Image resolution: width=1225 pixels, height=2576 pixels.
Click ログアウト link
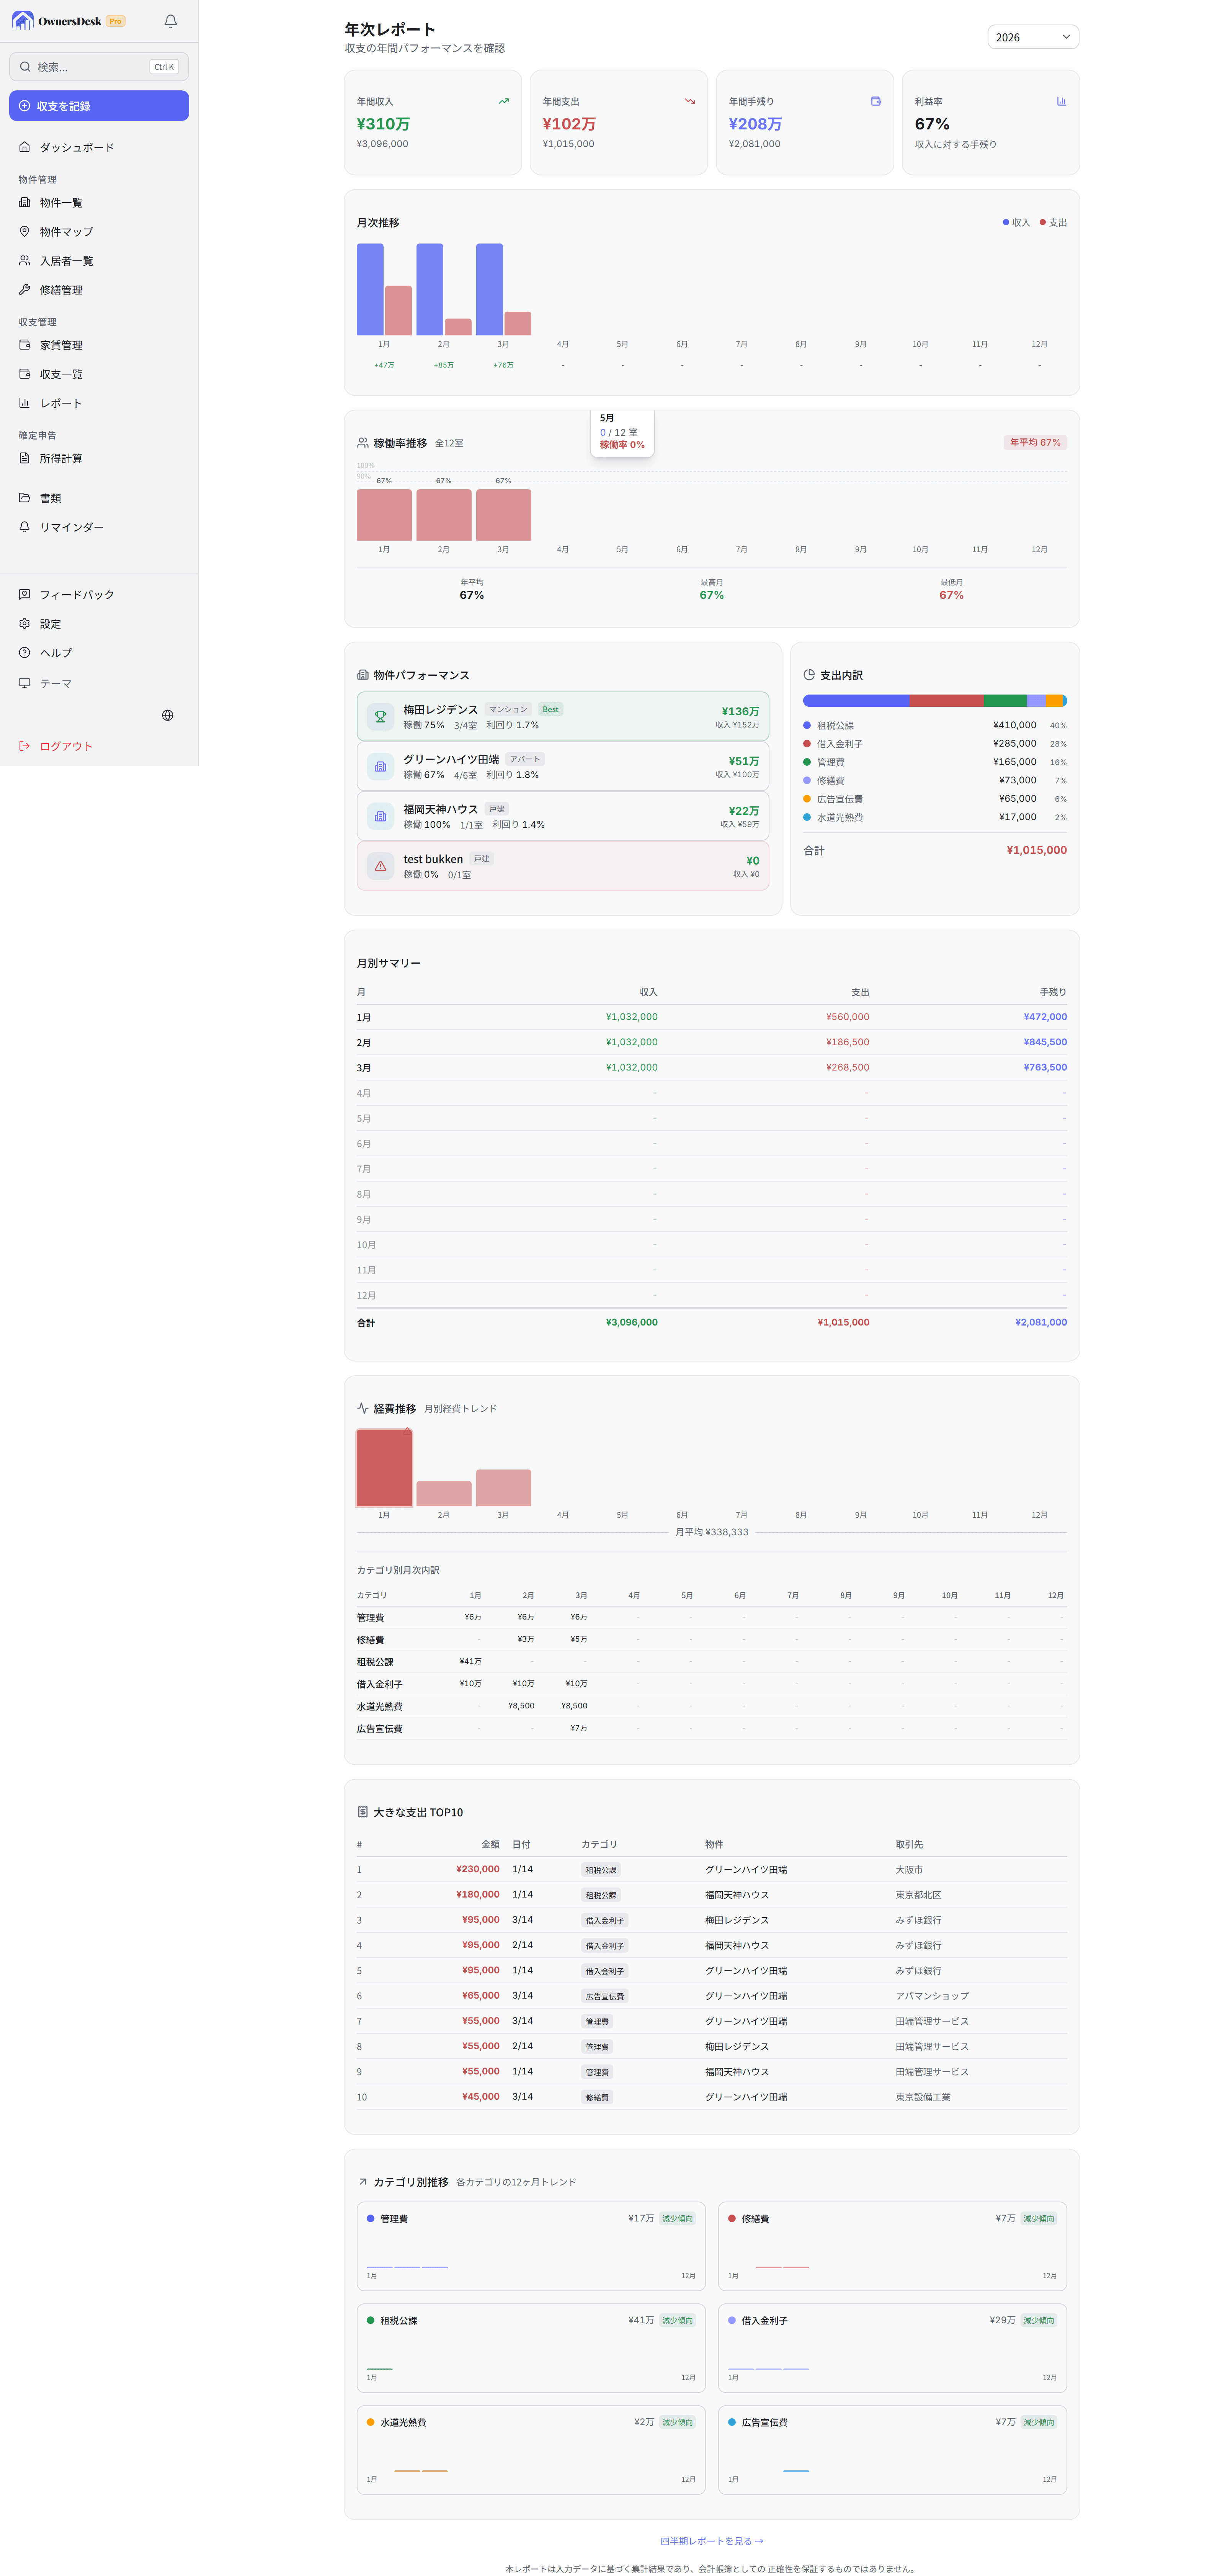click(x=66, y=746)
